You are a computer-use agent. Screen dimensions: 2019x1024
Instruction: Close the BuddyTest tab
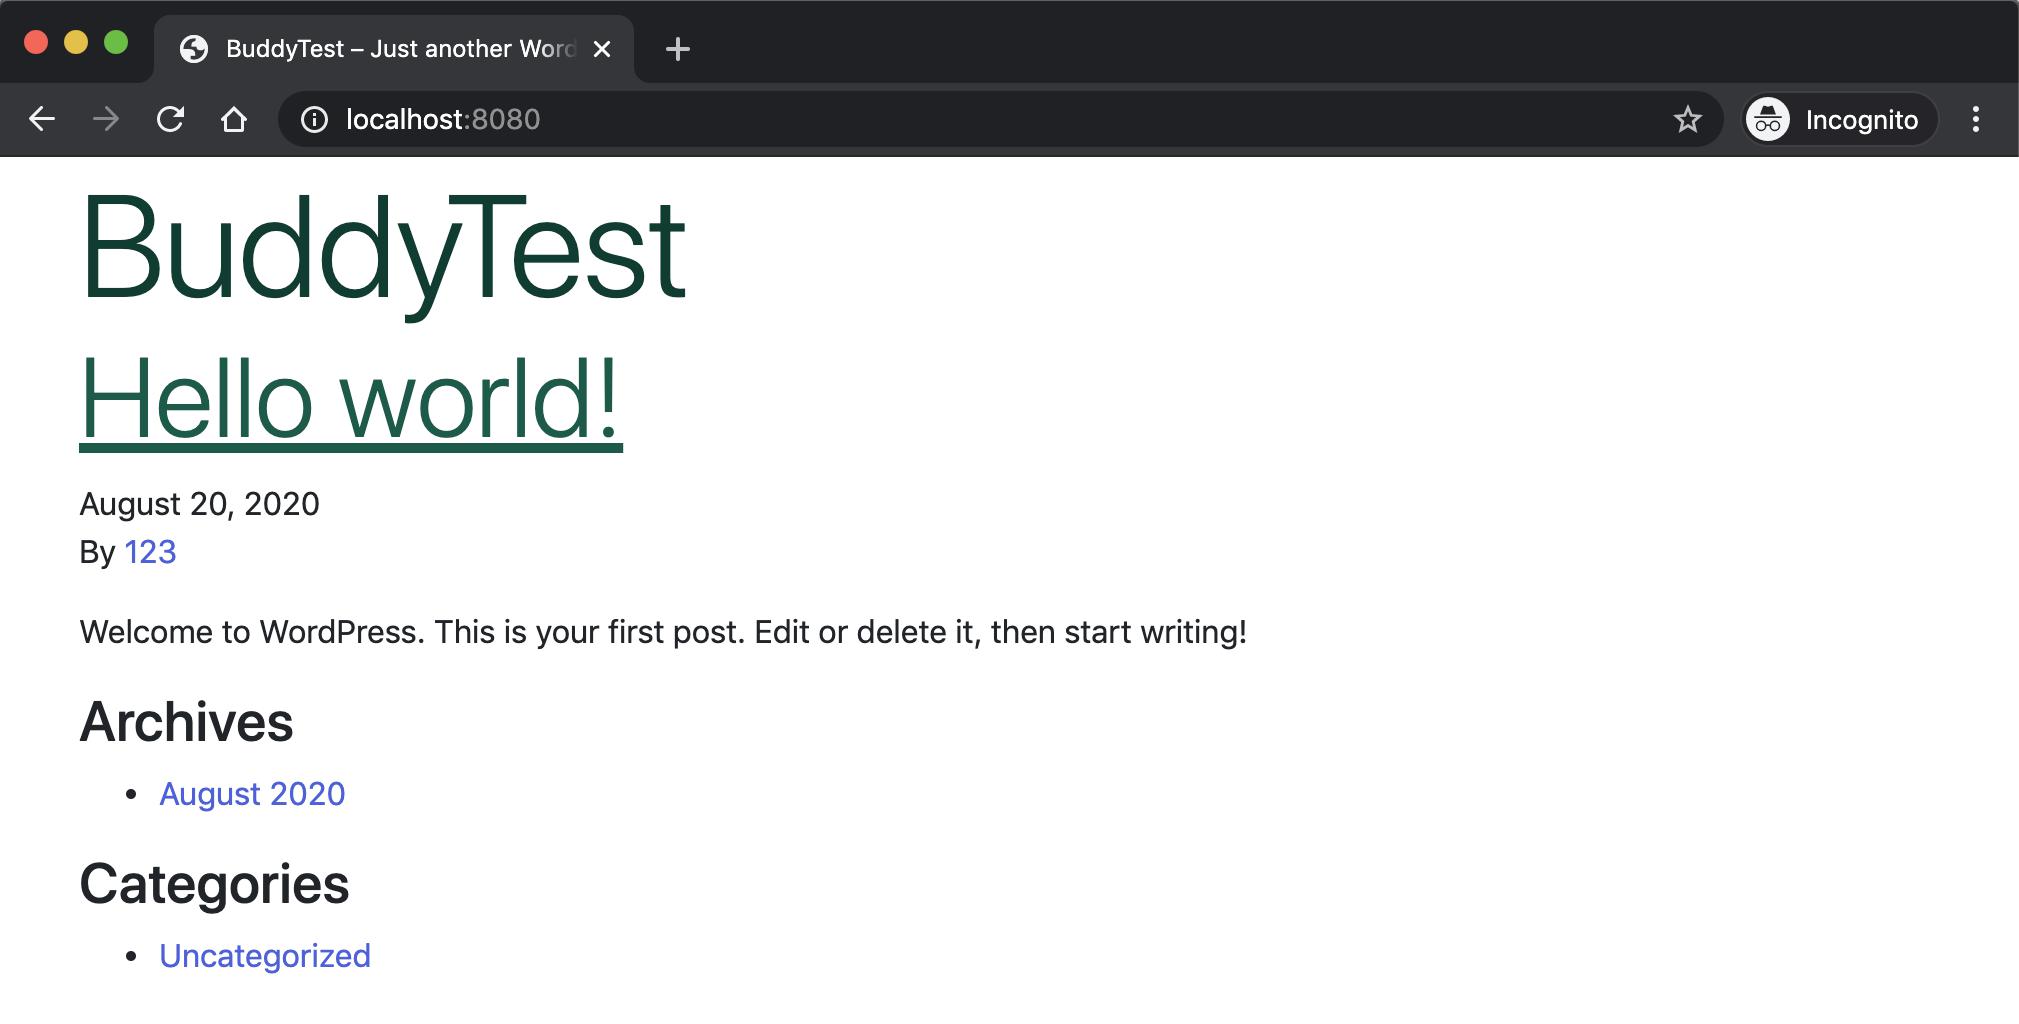[602, 48]
